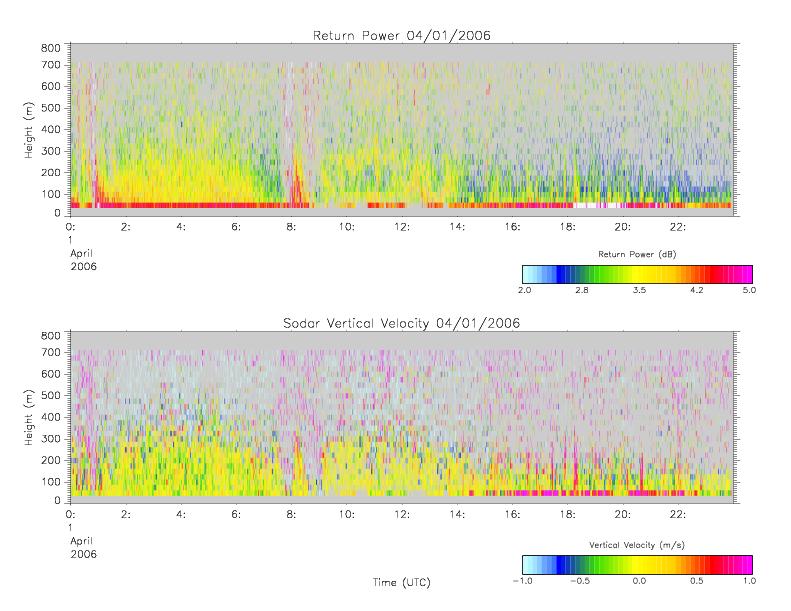Click "2006" year label under Return Power plot
791x611 pixels.
tap(83, 266)
